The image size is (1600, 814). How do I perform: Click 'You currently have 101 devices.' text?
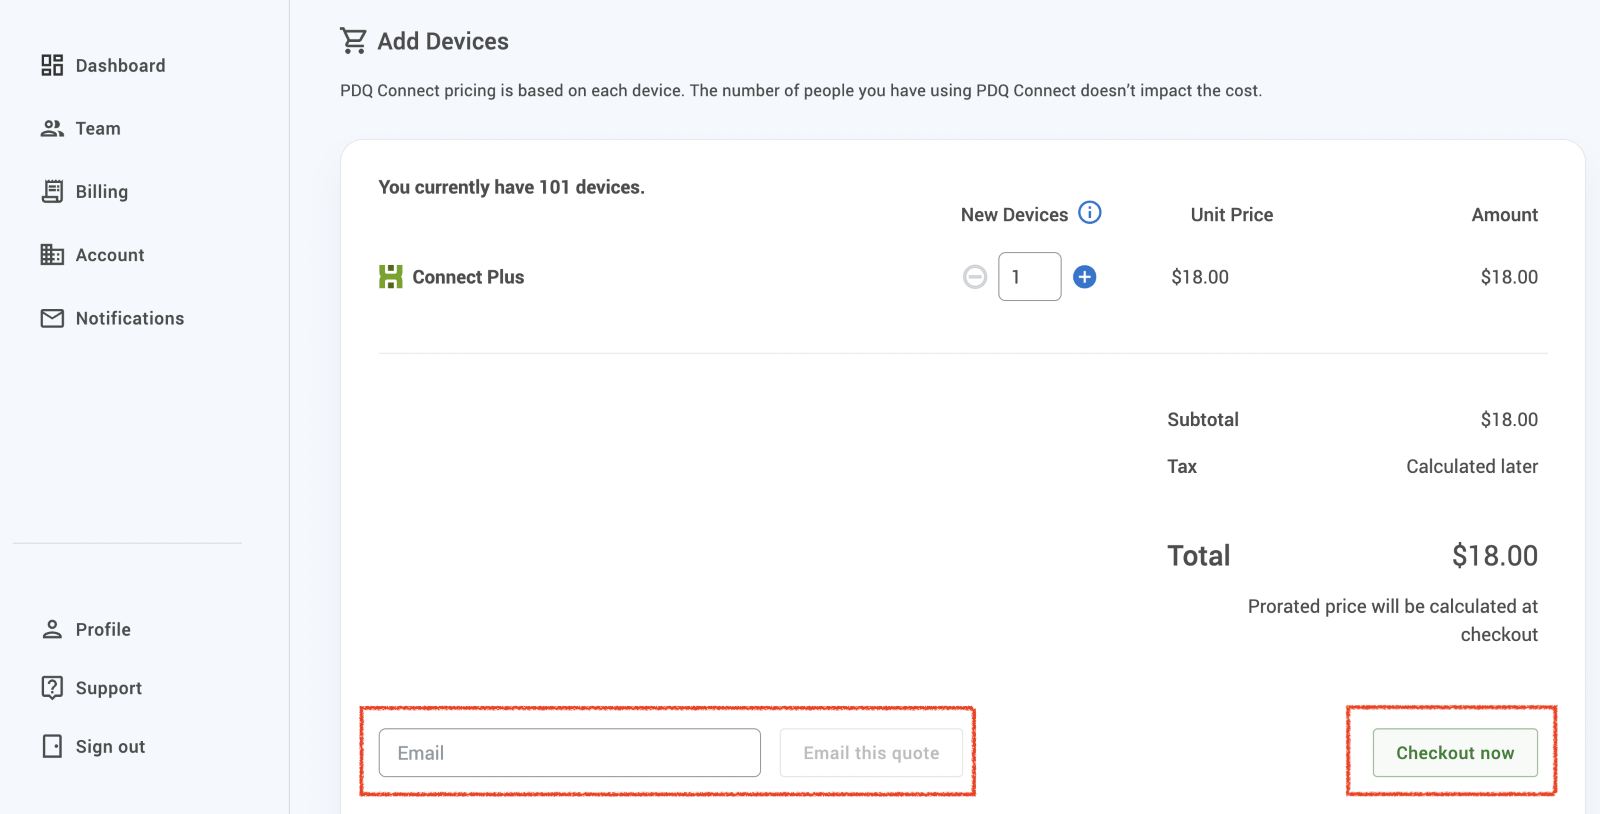511,187
